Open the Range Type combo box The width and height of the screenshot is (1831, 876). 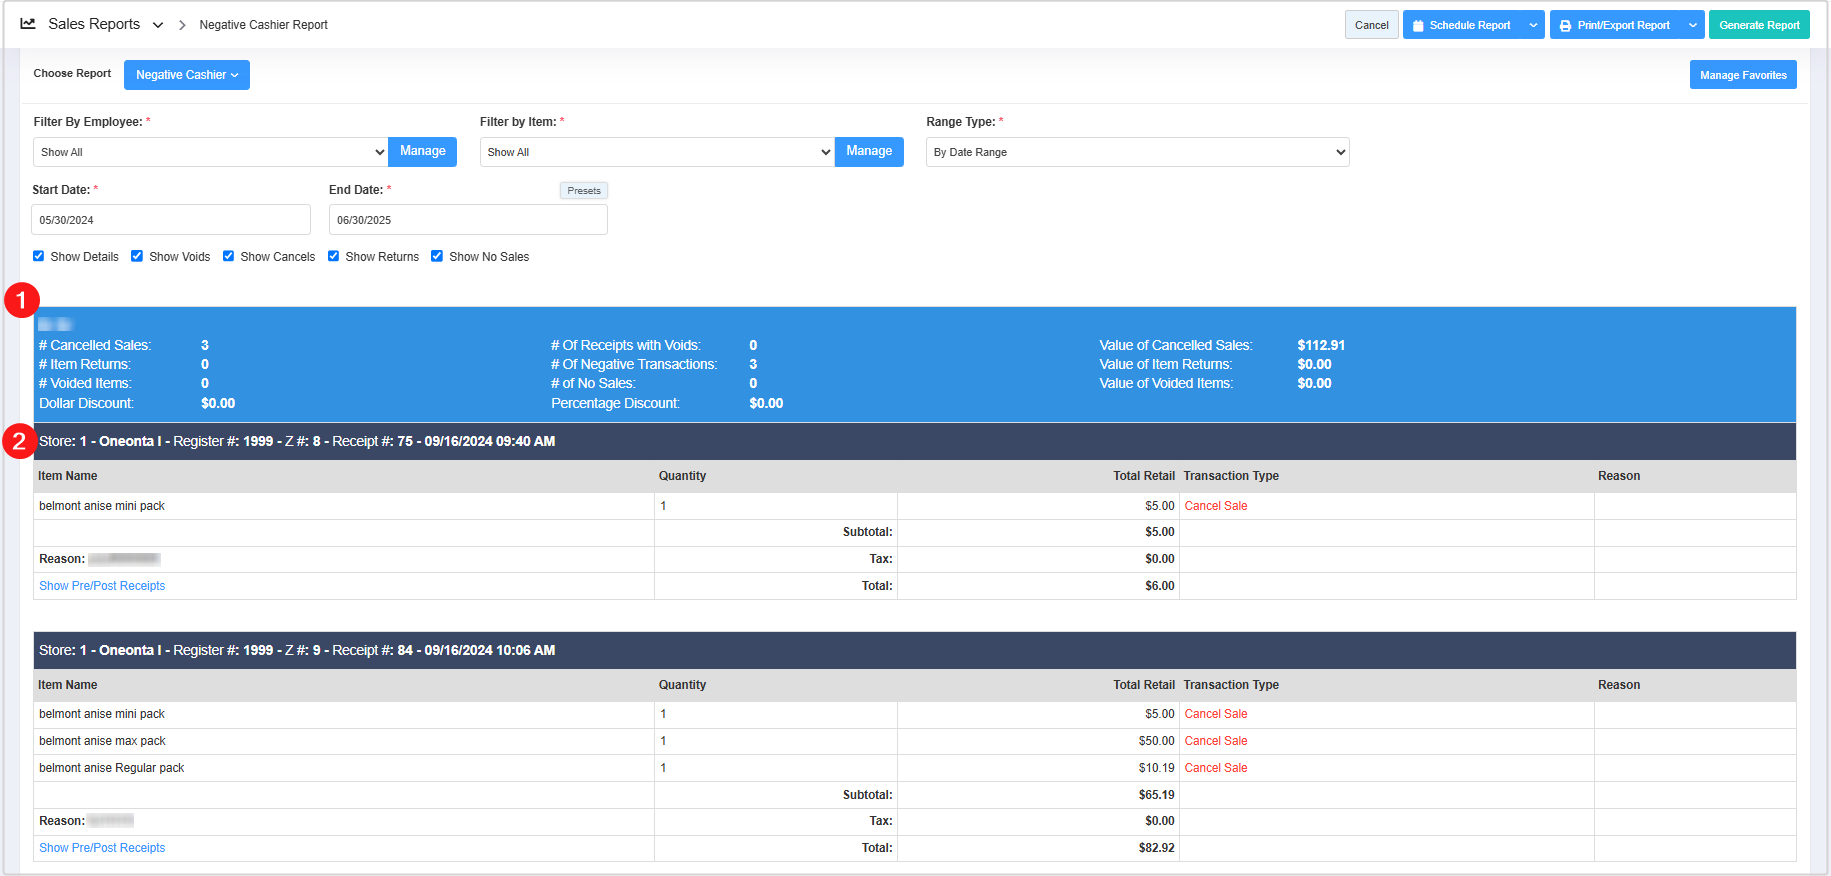[1137, 152]
